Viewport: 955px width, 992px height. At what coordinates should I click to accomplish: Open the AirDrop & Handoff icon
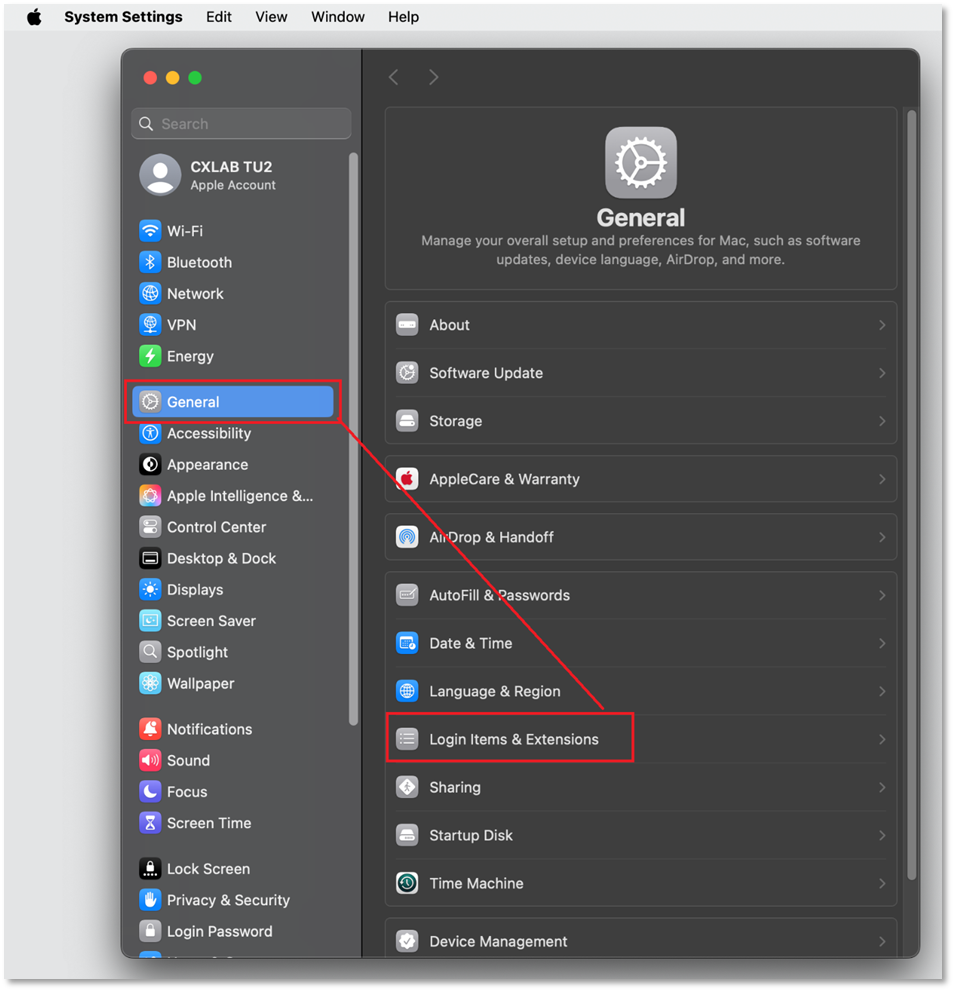[407, 537]
